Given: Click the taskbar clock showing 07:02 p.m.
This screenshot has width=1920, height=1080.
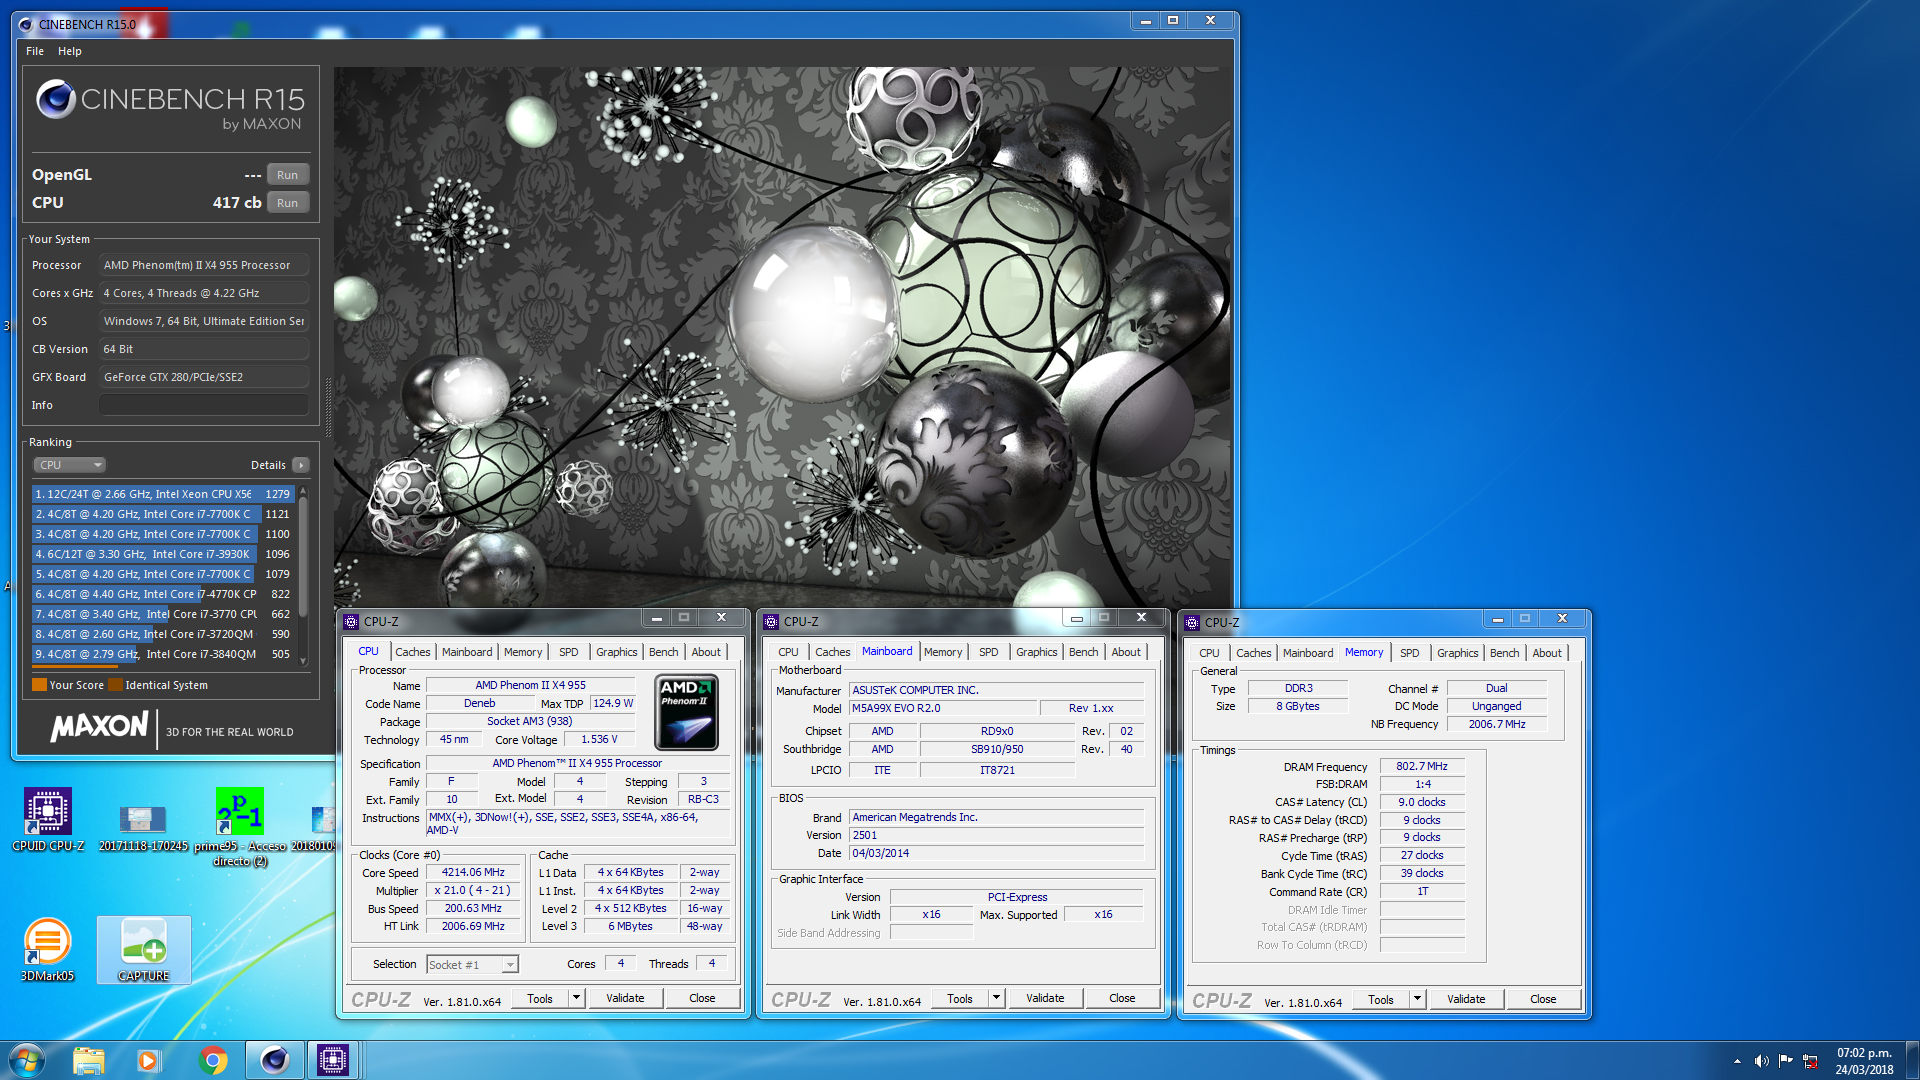Looking at the screenshot, I should (x=1864, y=1061).
